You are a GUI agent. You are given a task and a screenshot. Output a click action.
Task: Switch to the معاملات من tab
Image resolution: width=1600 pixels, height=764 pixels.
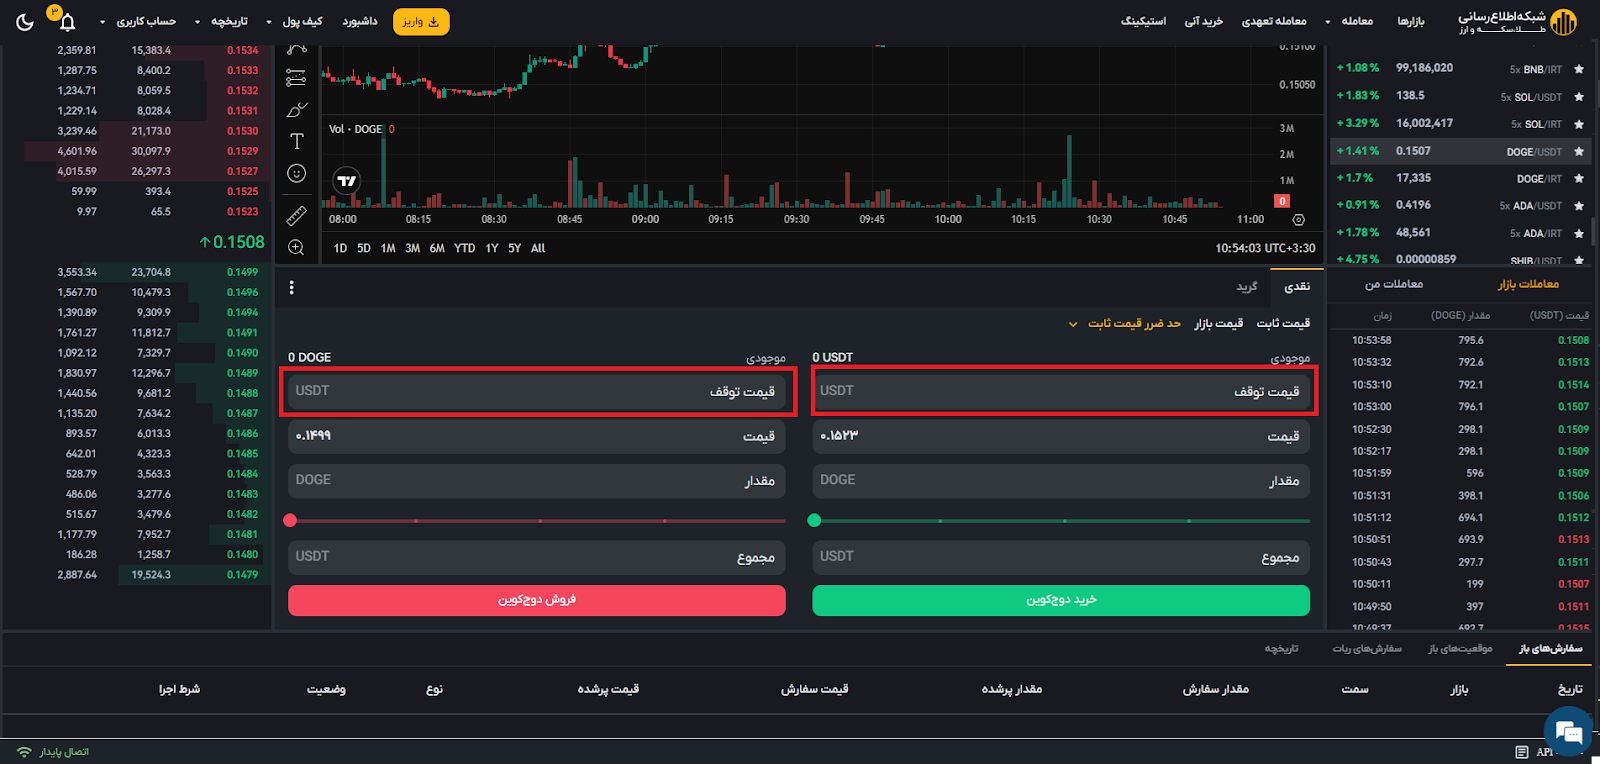pyautogui.click(x=1393, y=285)
